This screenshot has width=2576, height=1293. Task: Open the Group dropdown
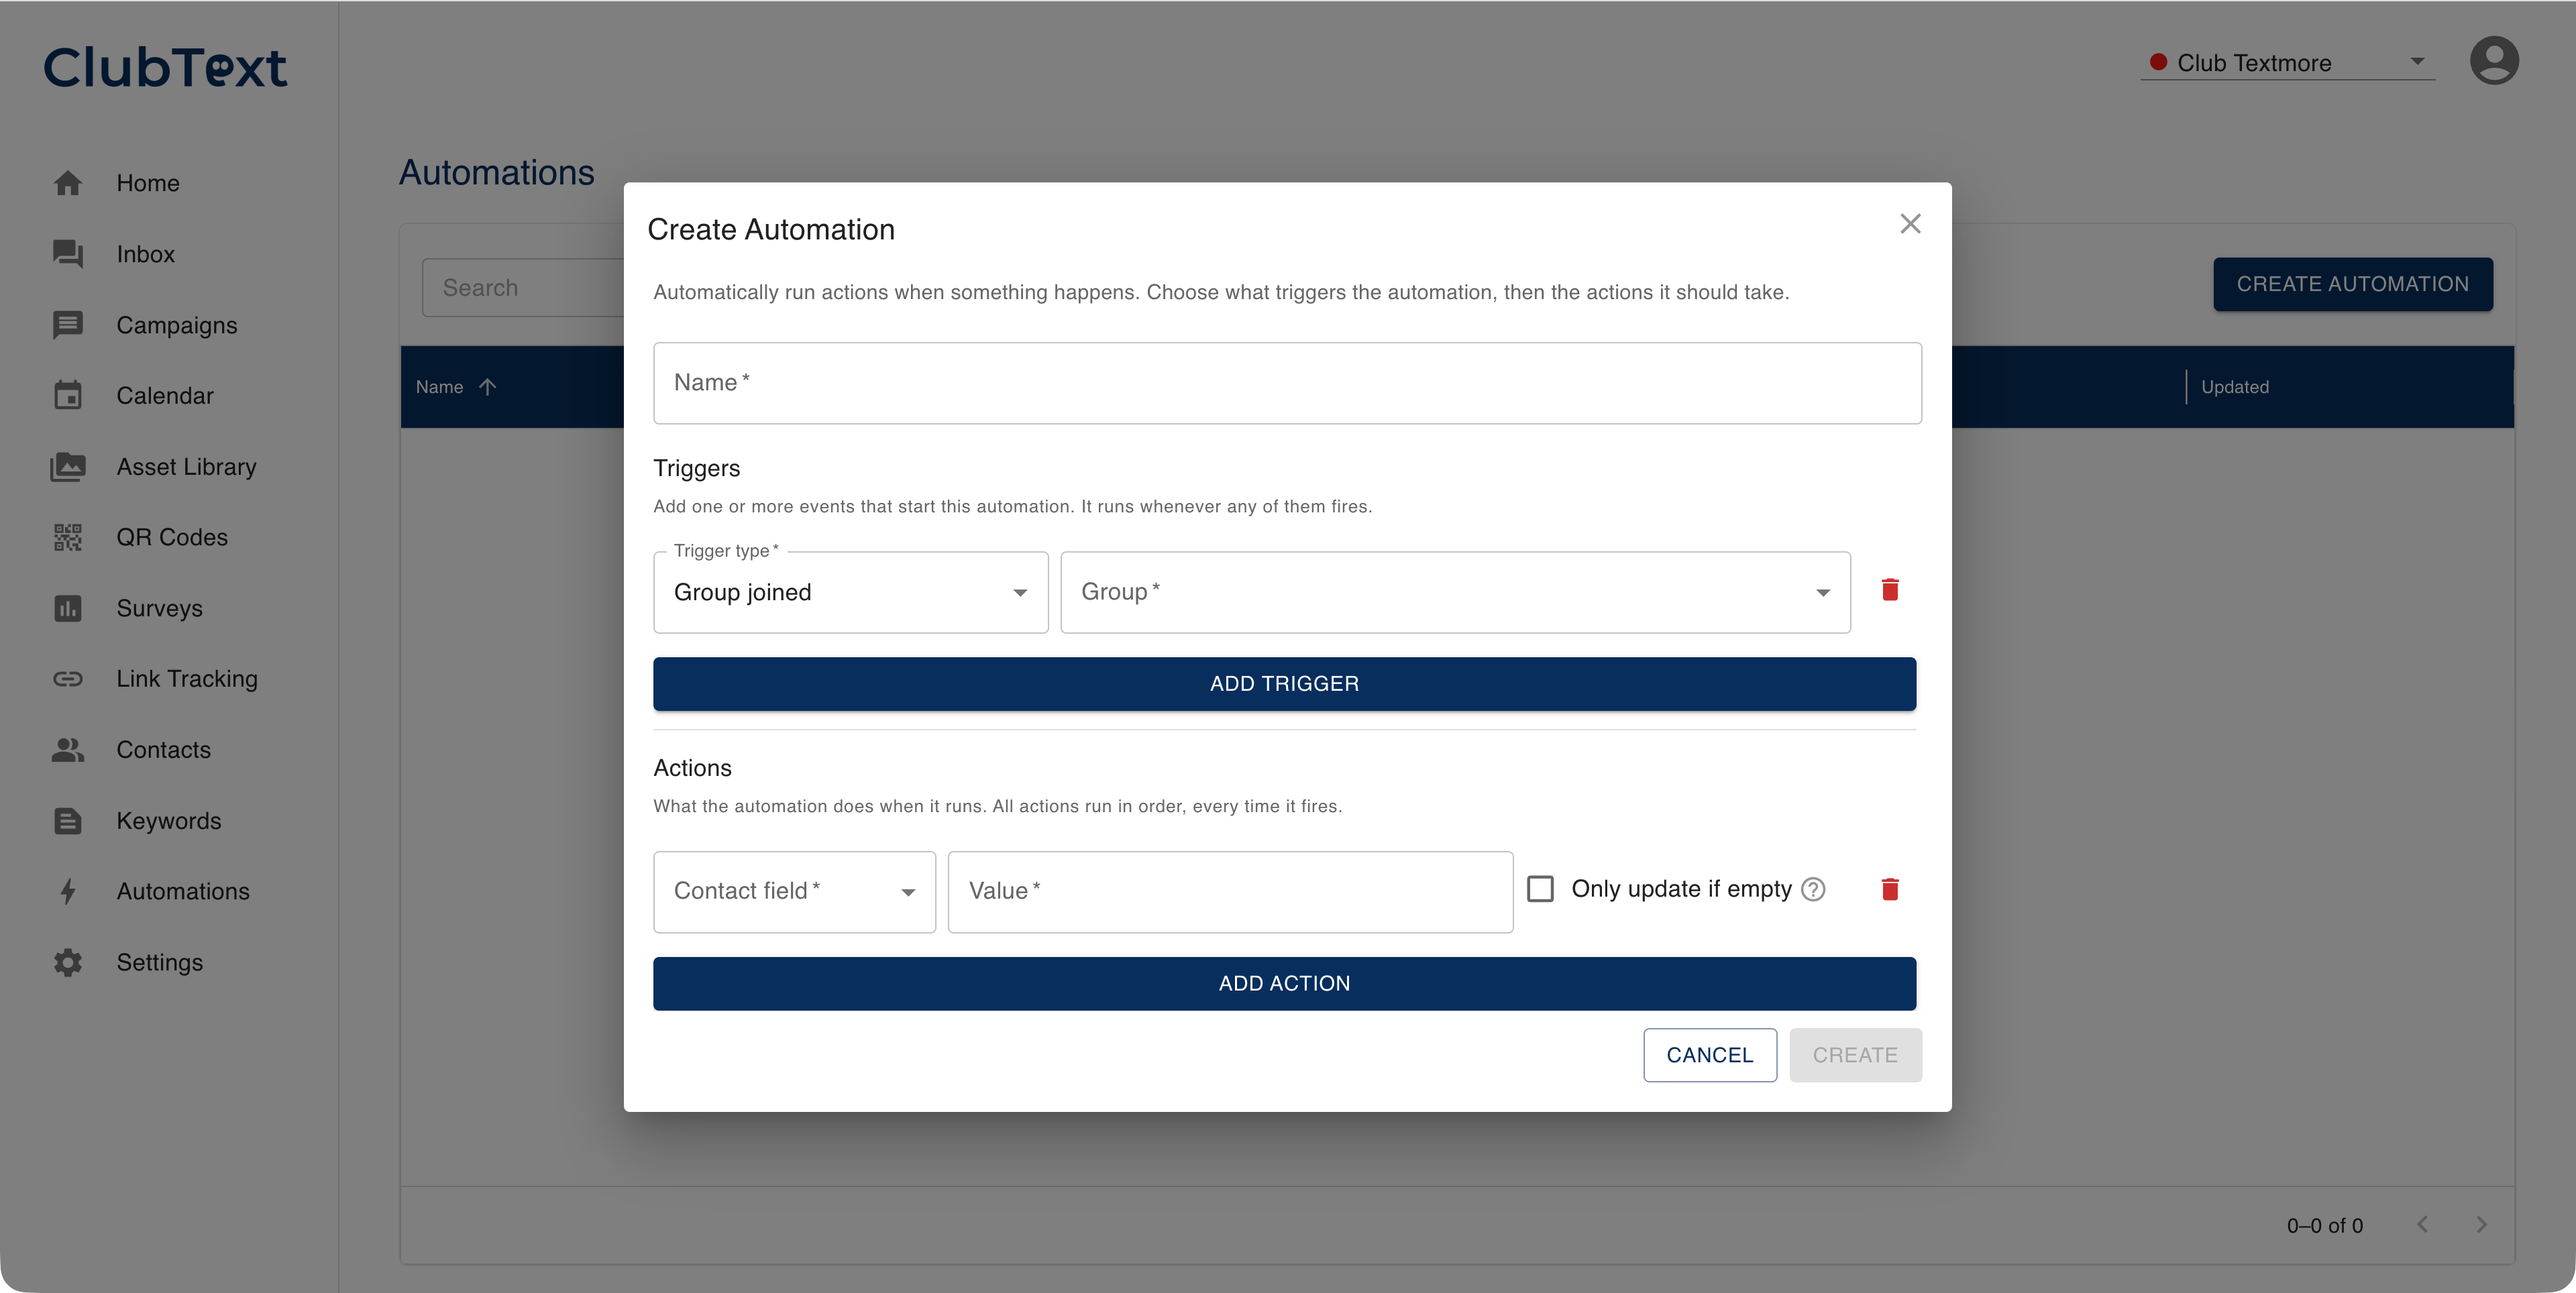[1455, 592]
